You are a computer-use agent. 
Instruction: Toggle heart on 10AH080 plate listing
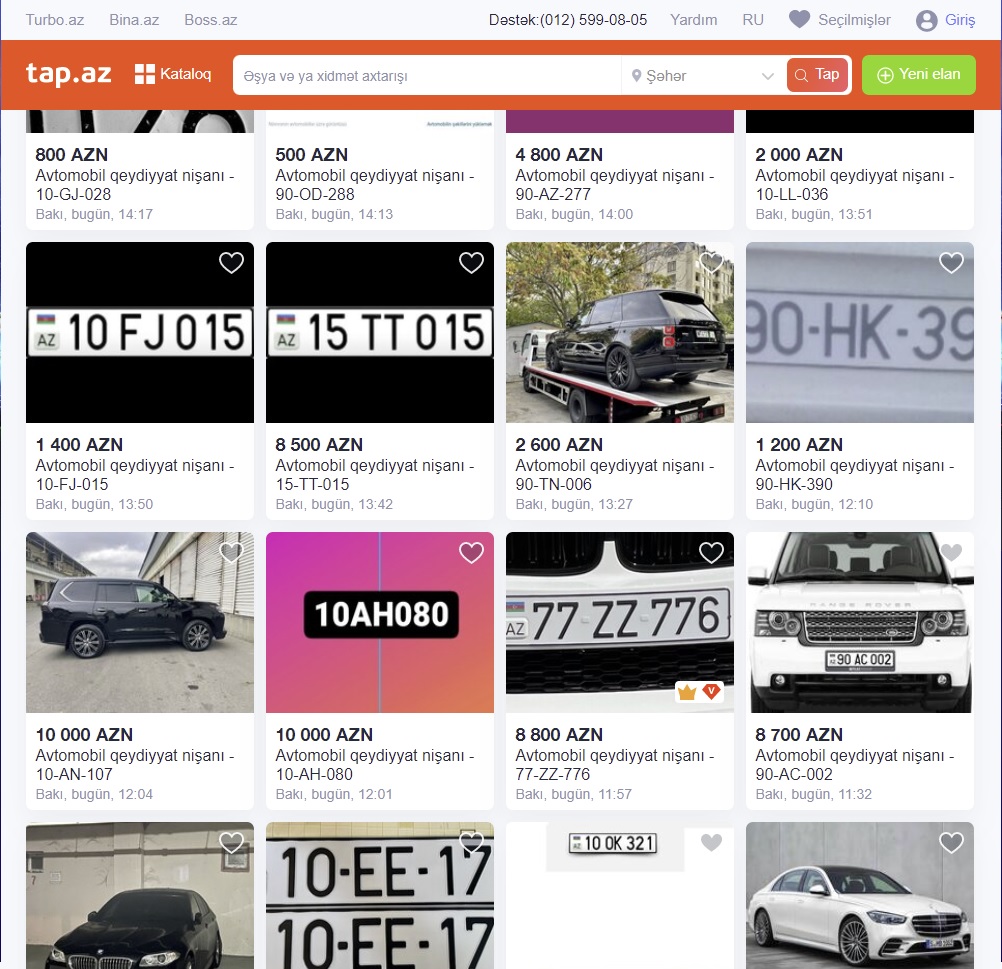point(471,553)
